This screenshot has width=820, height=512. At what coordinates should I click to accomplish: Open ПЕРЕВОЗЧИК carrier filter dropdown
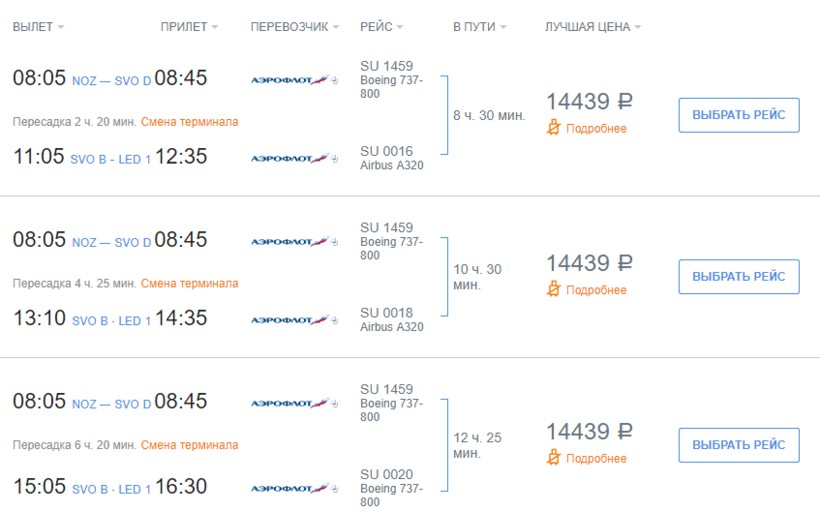pos(294,27)
